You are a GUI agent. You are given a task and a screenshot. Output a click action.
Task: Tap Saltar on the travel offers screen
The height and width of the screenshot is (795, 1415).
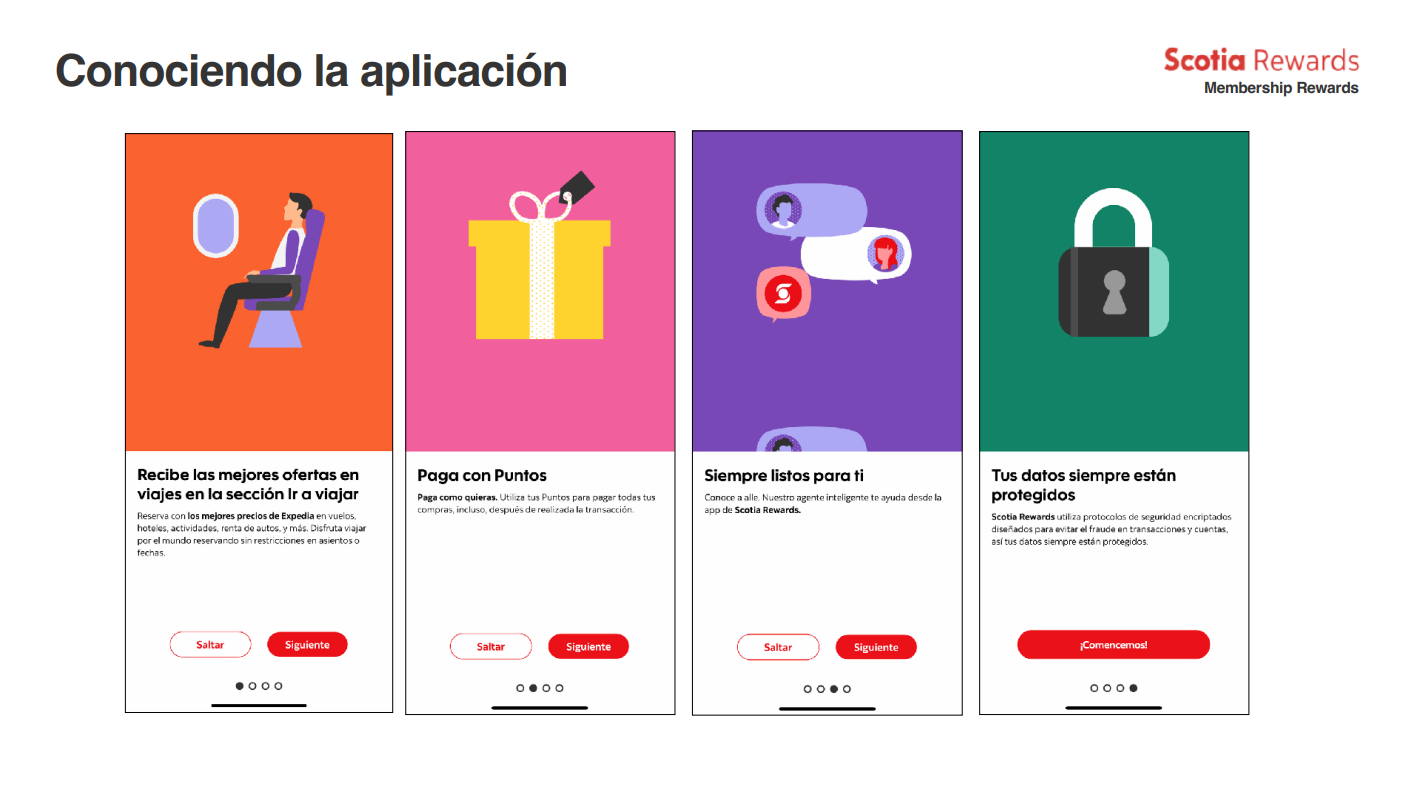pyautogui.click(x=210, y=645)
